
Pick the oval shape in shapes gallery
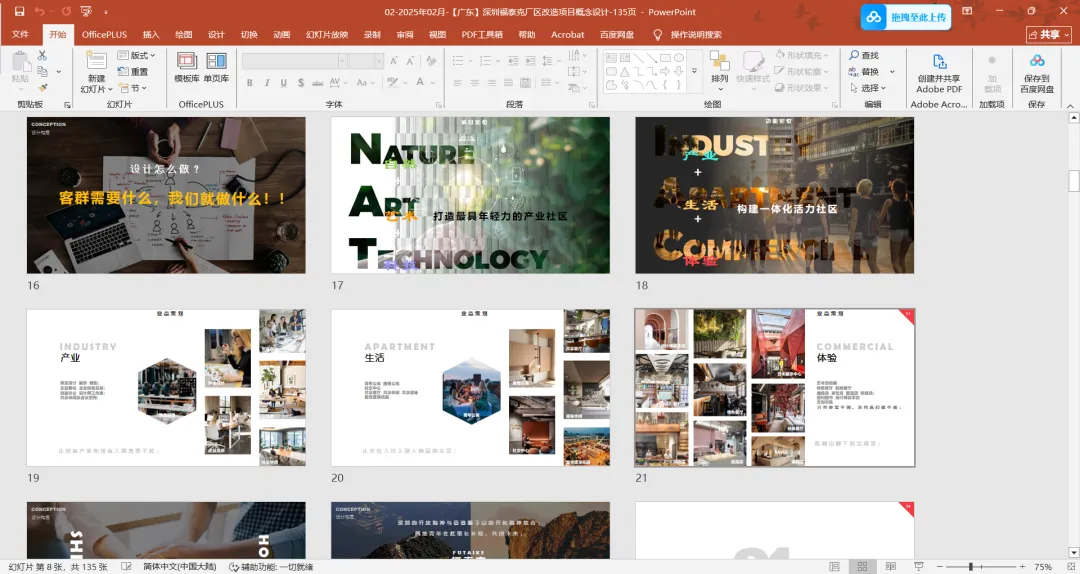678,58
